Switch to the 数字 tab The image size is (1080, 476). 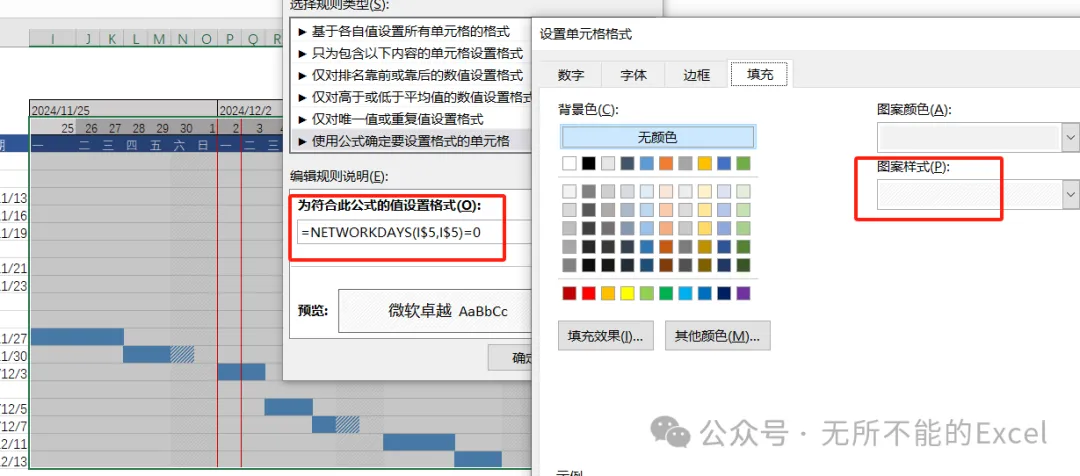[x=571, y=75]
